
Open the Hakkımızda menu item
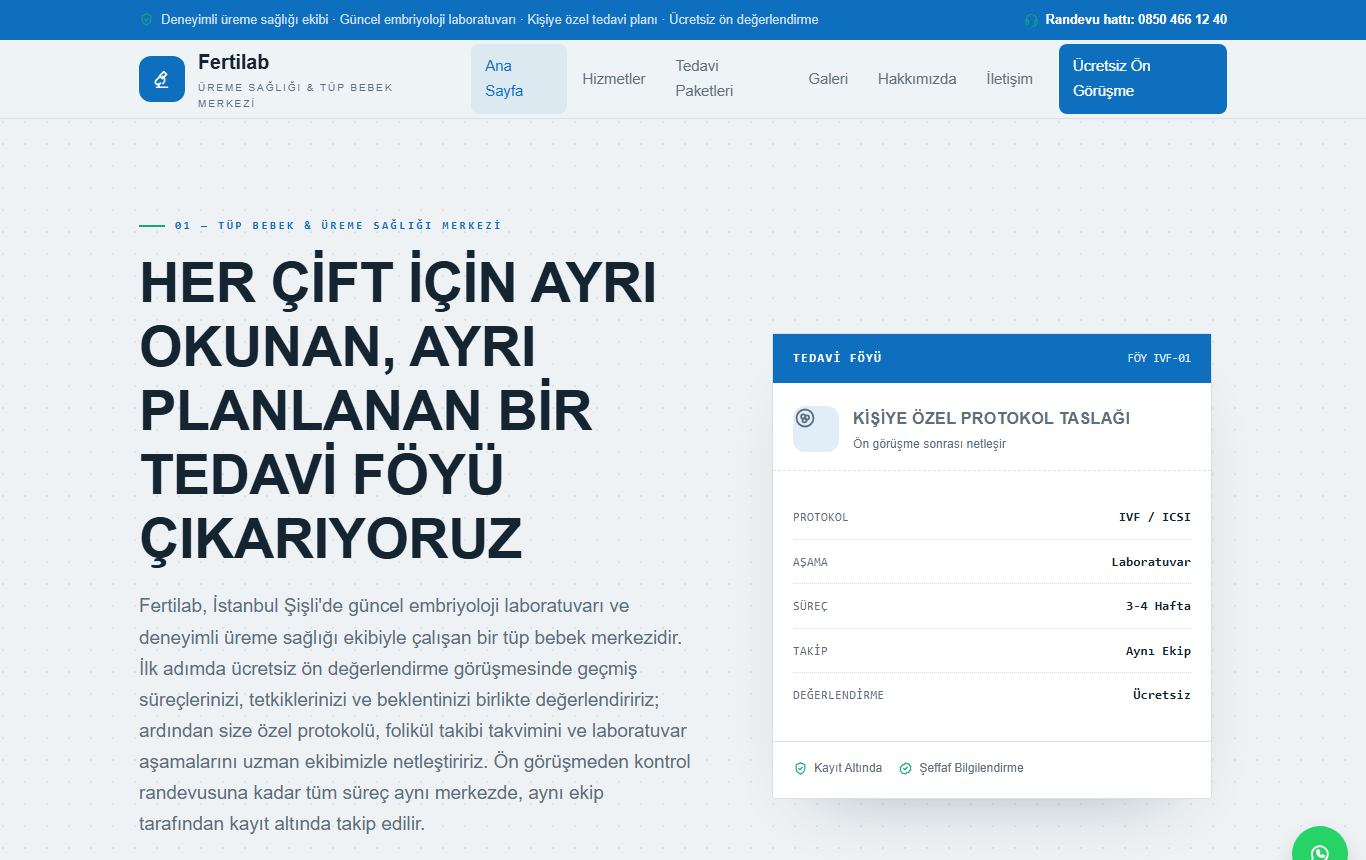[x=917, y=79]
